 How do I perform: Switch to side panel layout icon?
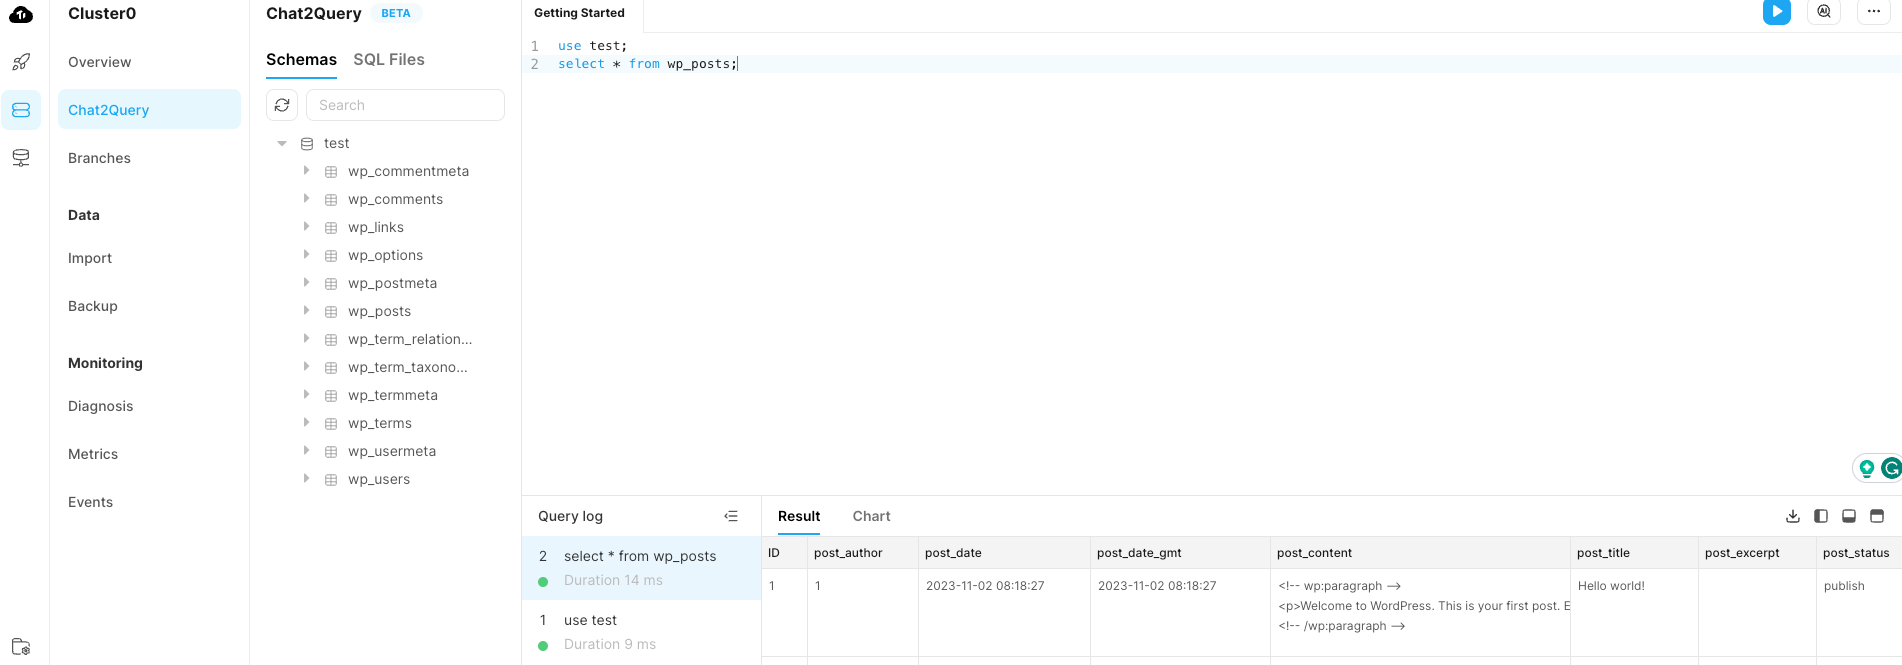click(1821, 516)
